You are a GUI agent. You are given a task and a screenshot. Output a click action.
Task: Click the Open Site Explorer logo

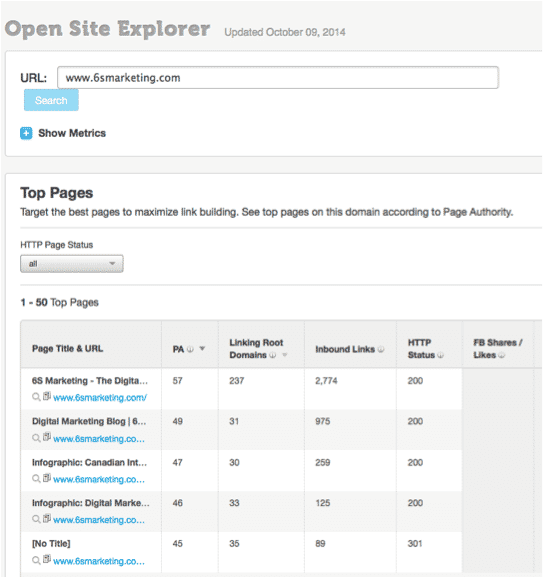coord(107,29)
